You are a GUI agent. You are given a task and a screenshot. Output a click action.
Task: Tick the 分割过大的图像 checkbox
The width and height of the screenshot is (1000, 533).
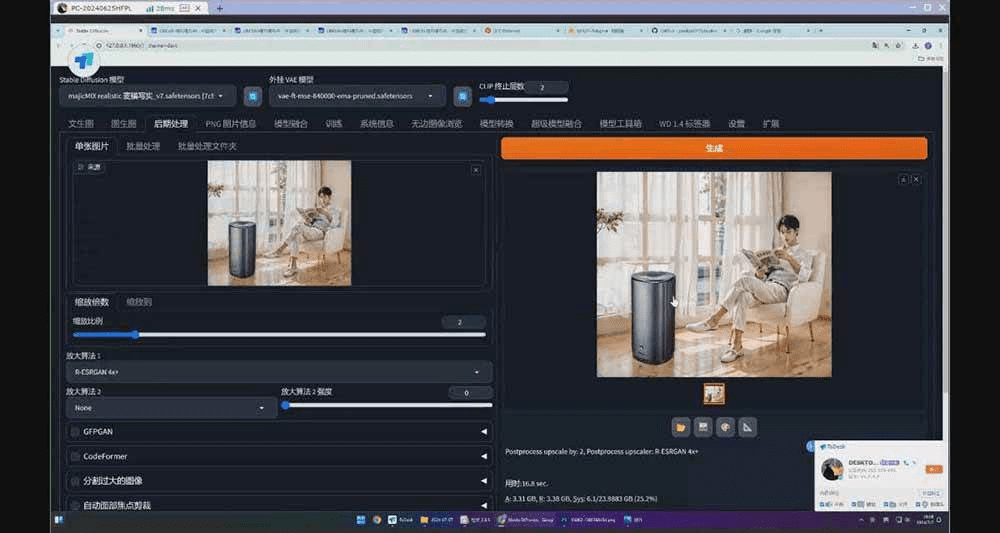tap(75, 481)
